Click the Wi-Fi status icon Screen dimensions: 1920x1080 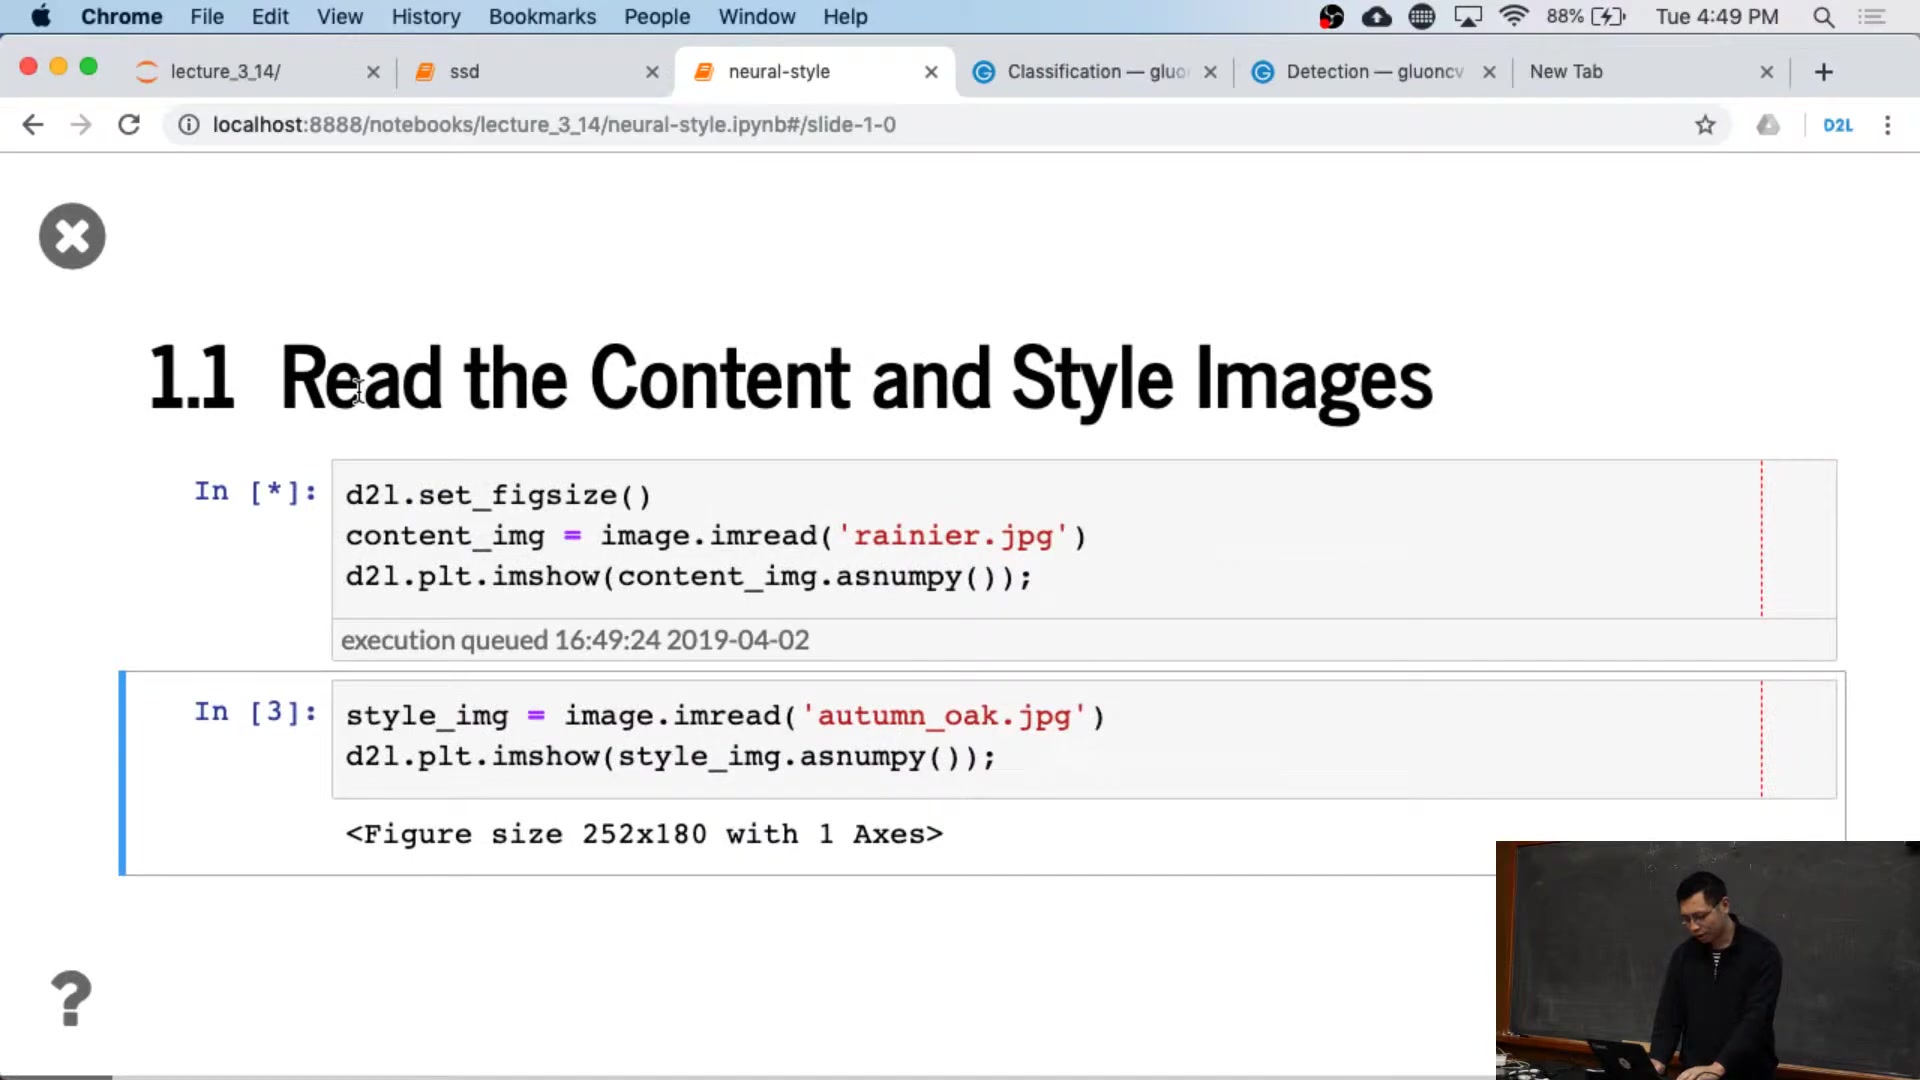point(1514,16)
